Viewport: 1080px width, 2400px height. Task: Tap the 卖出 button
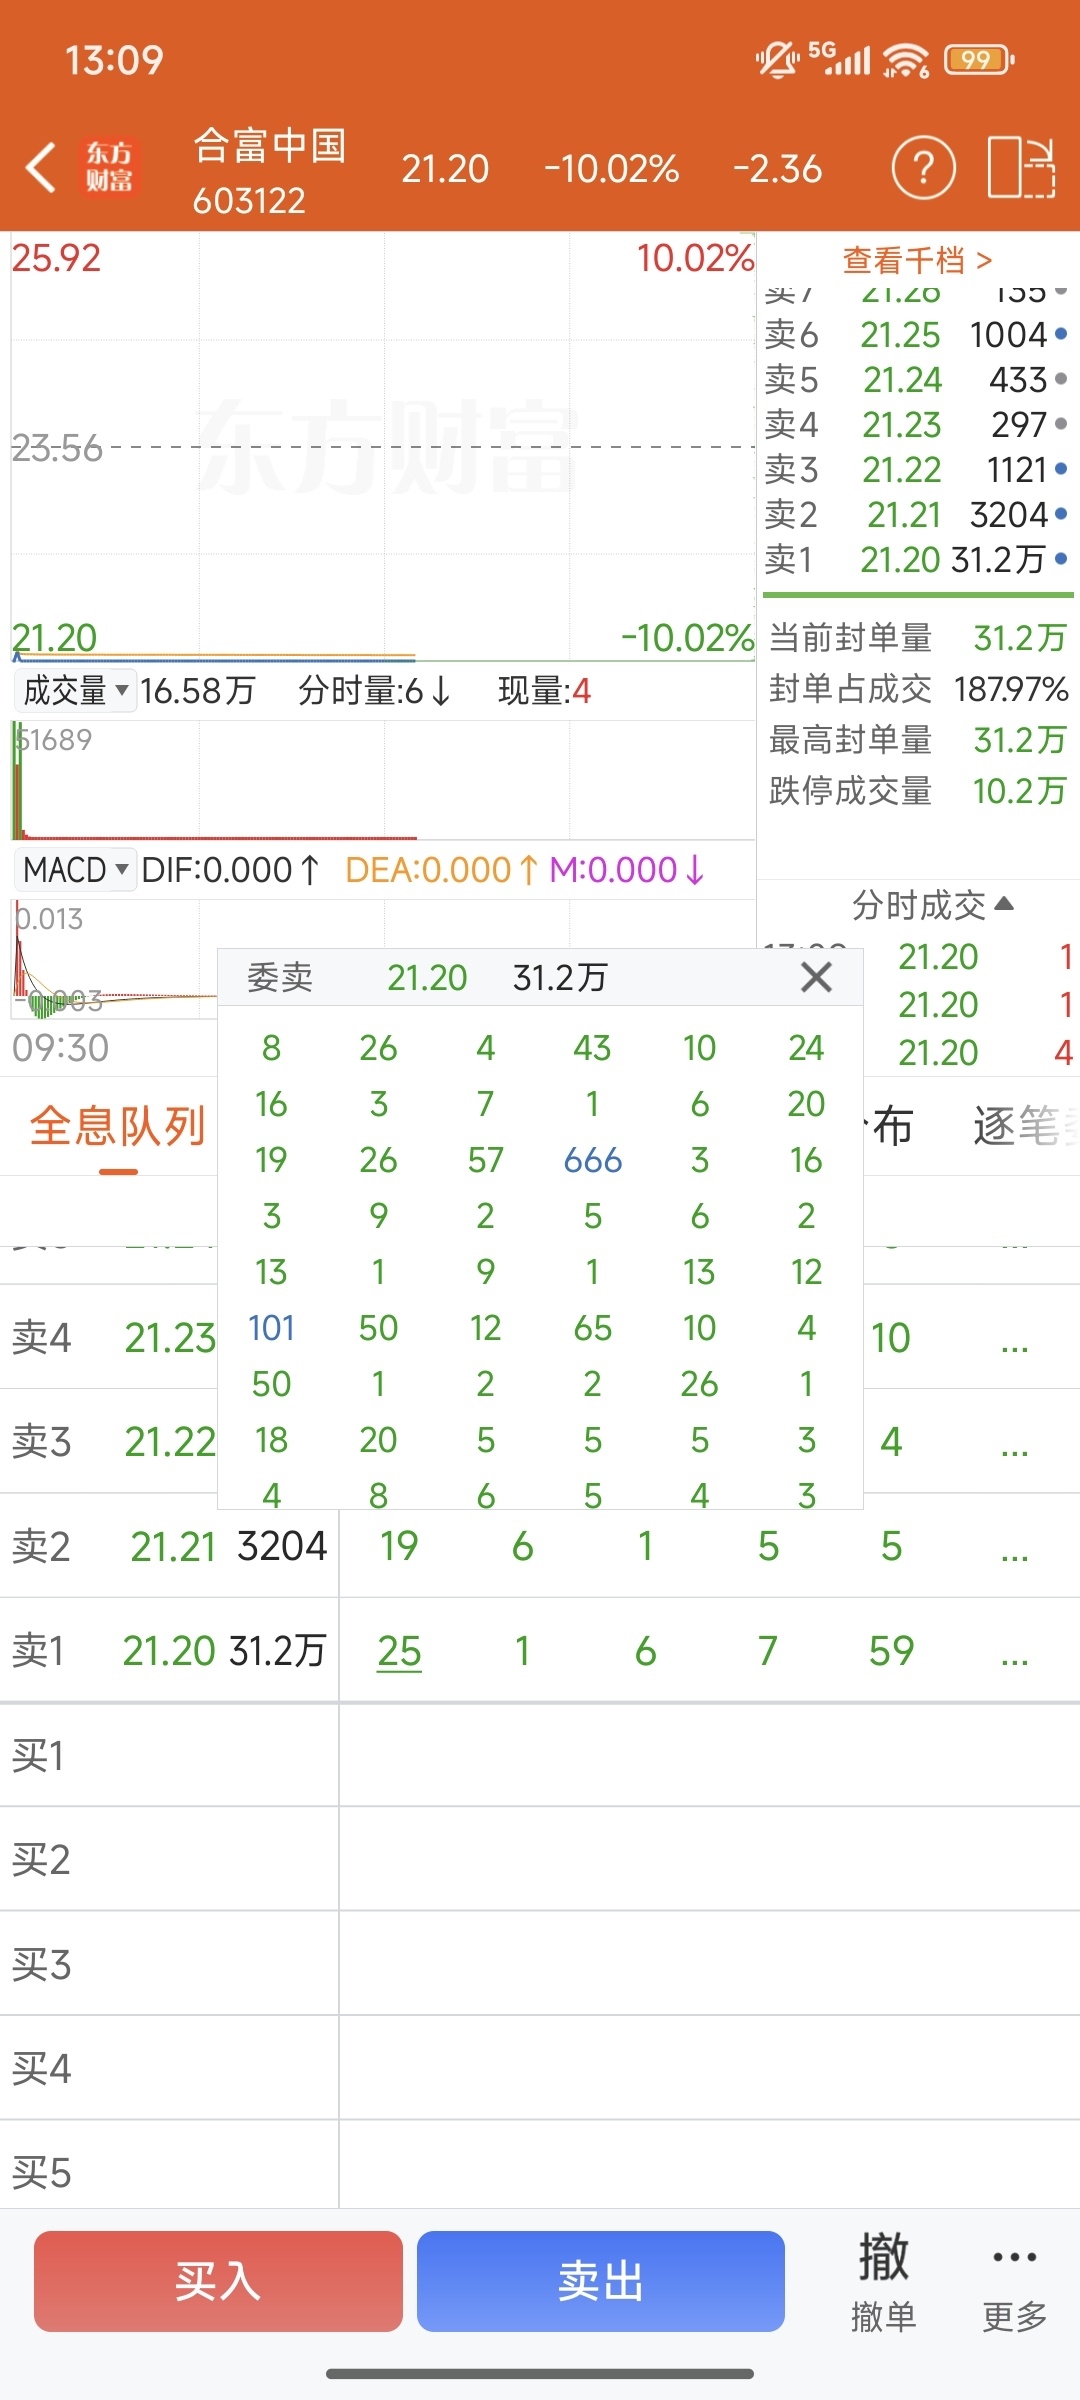click(x=600, y=2281)
